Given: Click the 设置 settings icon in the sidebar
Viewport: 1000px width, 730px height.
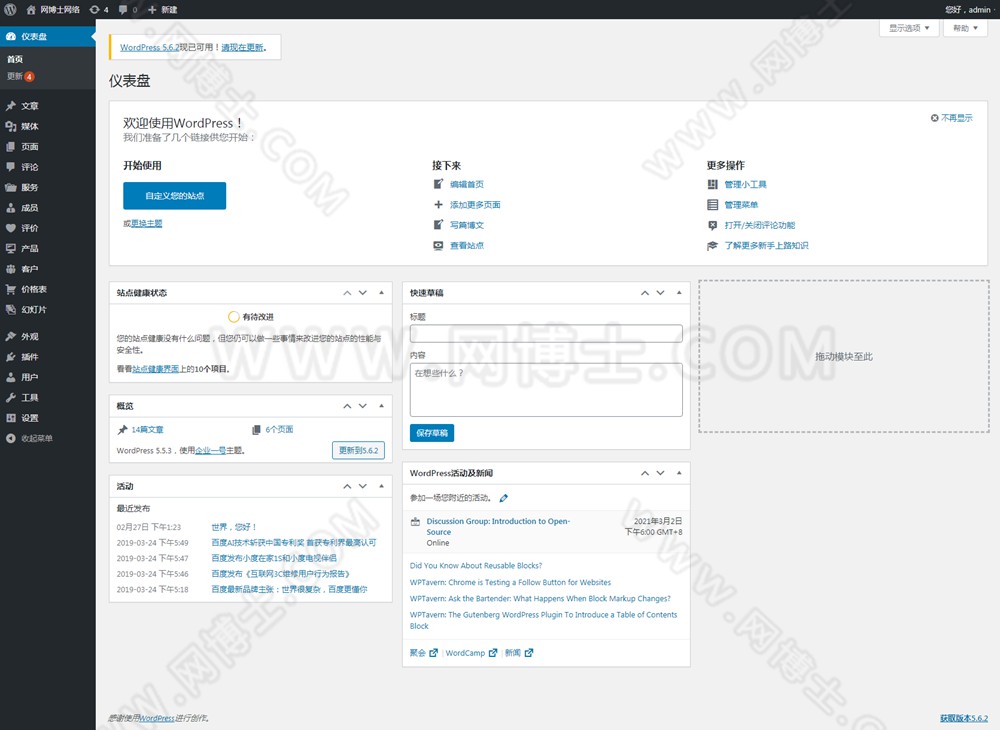Looking at the screenshot, I should click(x=11, y=418).
